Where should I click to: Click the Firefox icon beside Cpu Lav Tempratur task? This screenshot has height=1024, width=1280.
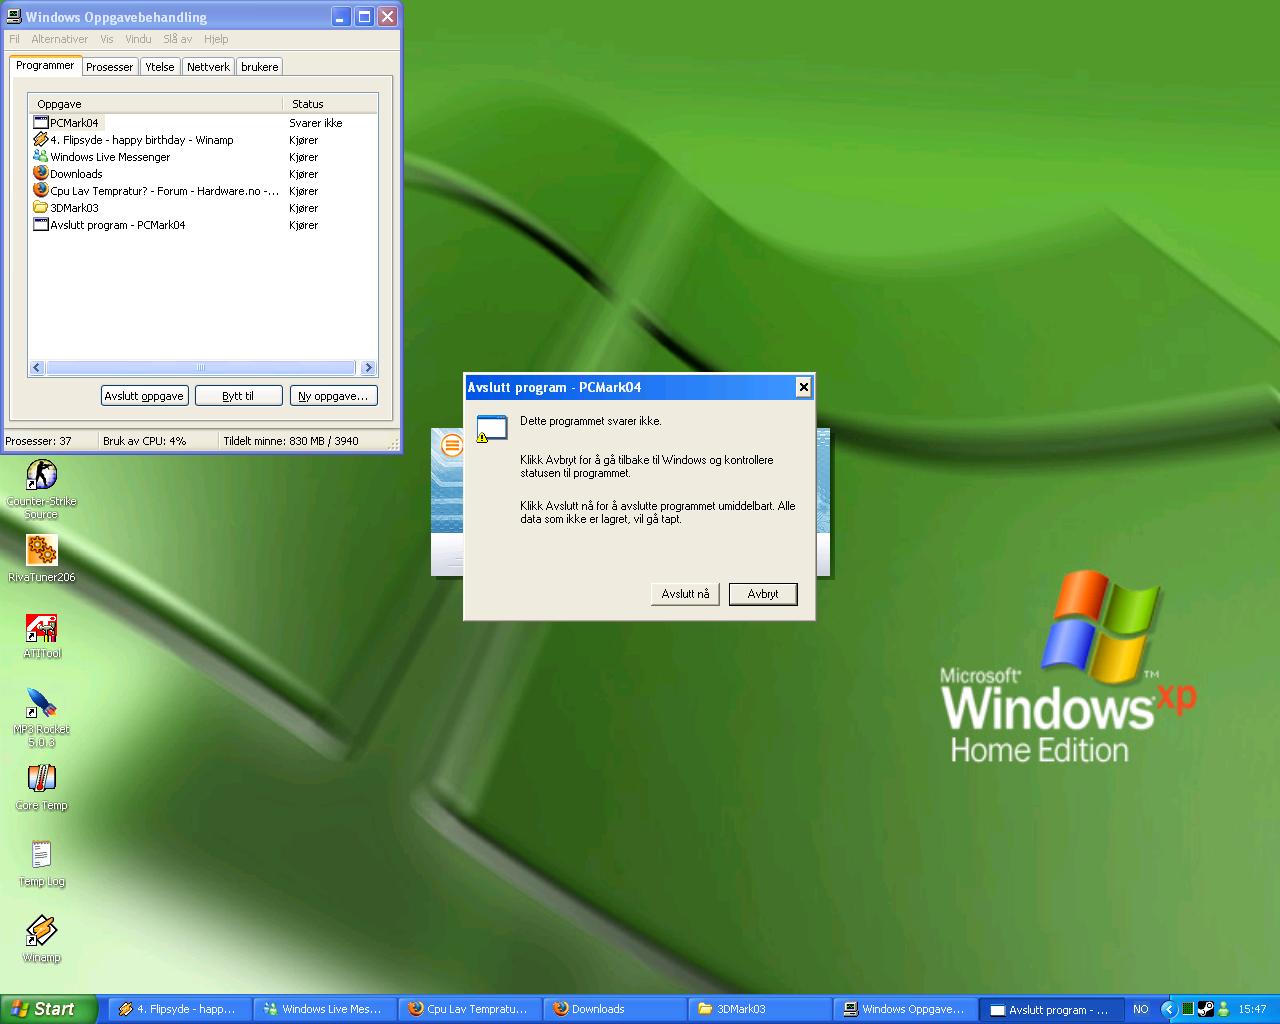[40, 190]
